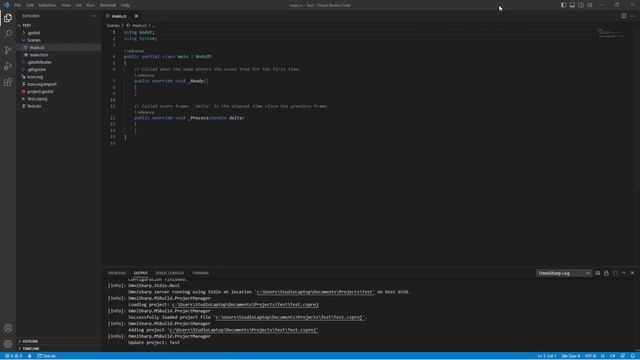Open output log in editor icon

pos(615,273)
